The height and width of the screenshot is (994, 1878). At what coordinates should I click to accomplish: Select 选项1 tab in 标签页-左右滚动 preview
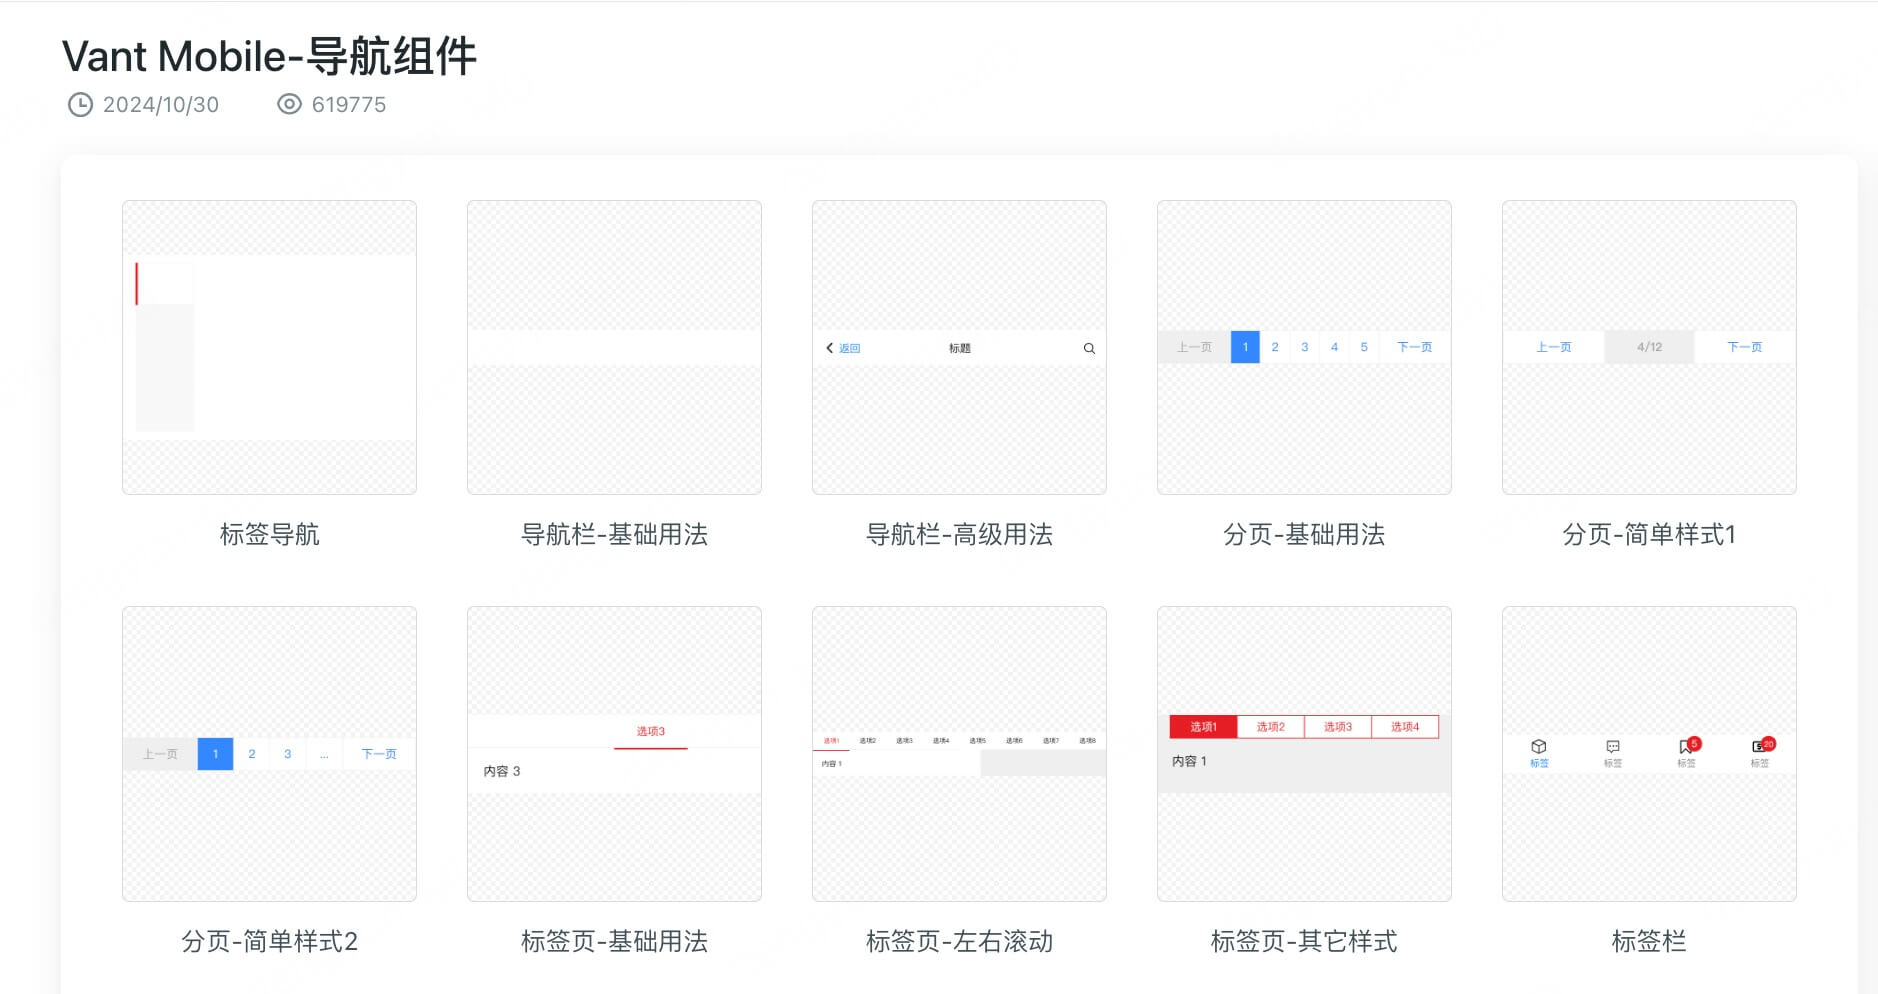click(x=831, y=741)
